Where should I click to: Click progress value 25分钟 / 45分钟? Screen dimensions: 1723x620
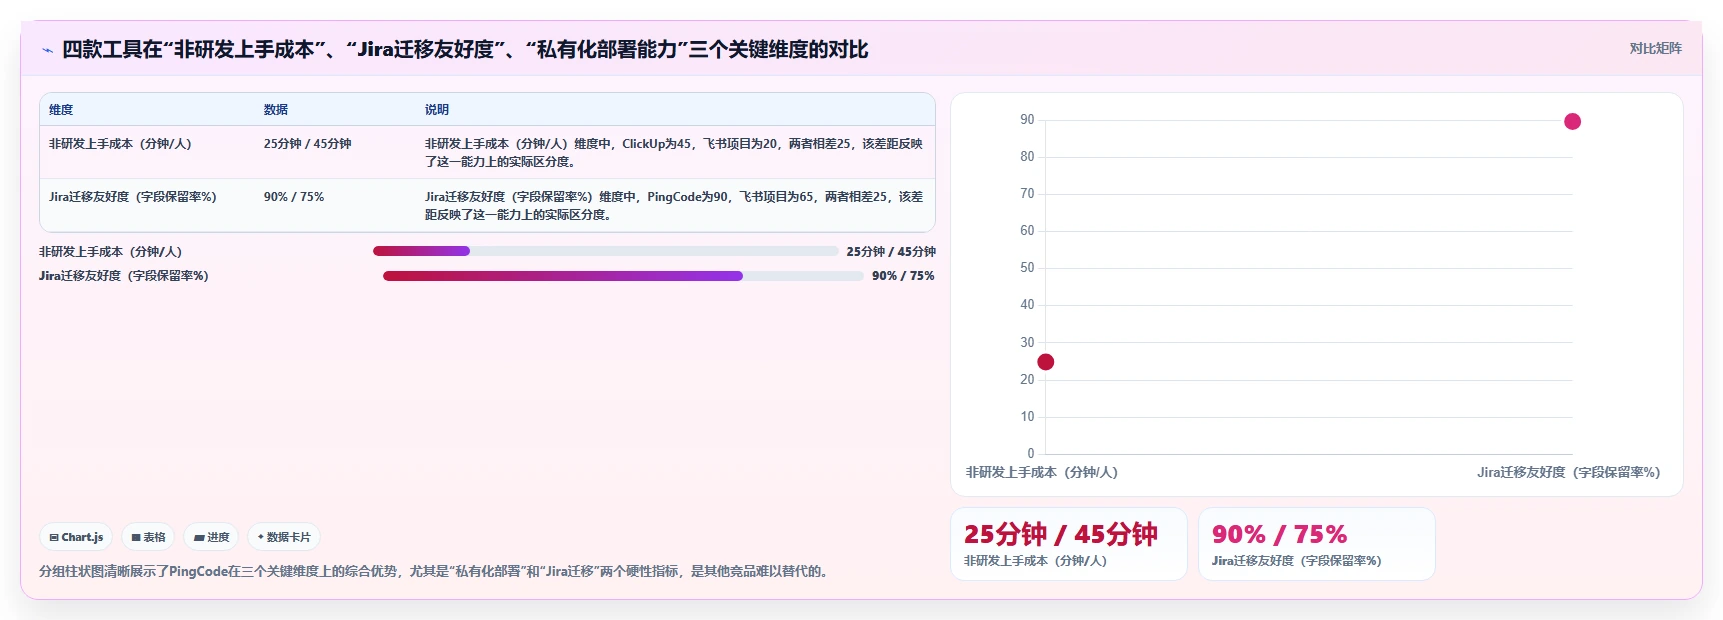coord(891,252)
